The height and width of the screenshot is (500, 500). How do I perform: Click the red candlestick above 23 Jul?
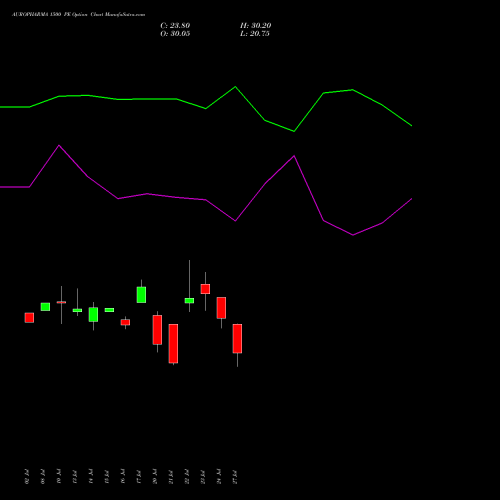205,289
